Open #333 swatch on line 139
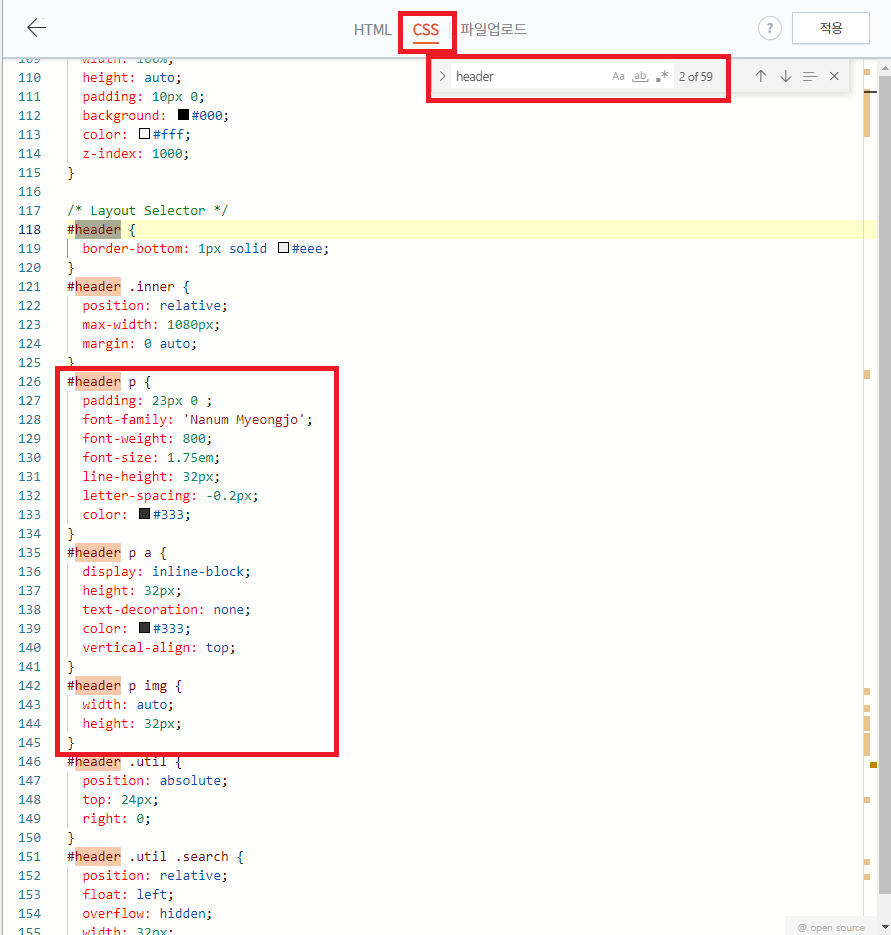 tap(144, 627)
